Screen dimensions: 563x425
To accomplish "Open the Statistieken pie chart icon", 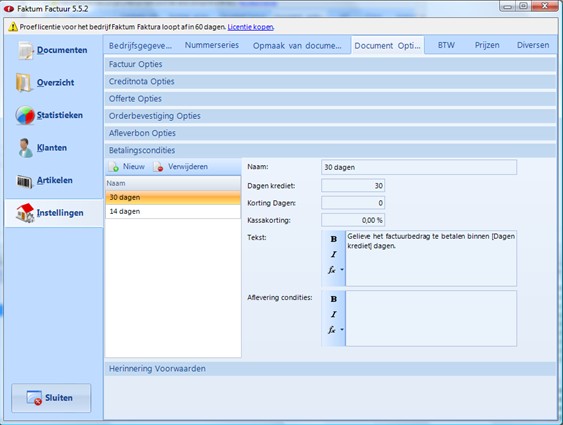I will pos(25,115).
